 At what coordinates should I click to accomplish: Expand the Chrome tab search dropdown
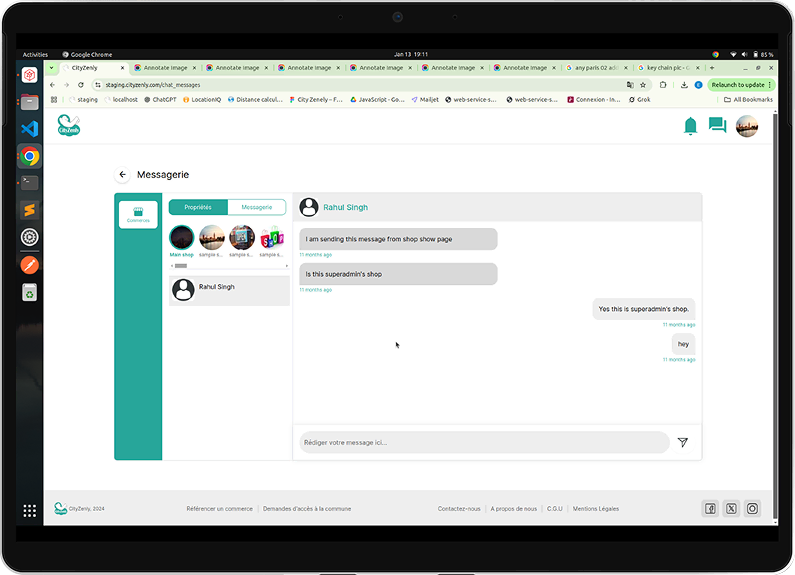tap(51, 67)
